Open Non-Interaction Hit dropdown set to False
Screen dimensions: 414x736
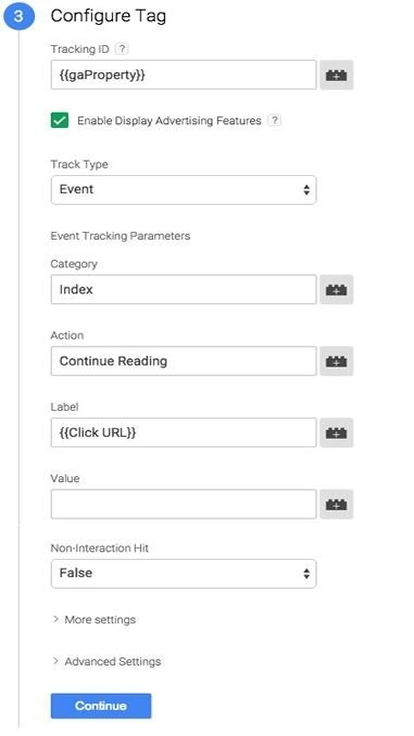point(184,573)
